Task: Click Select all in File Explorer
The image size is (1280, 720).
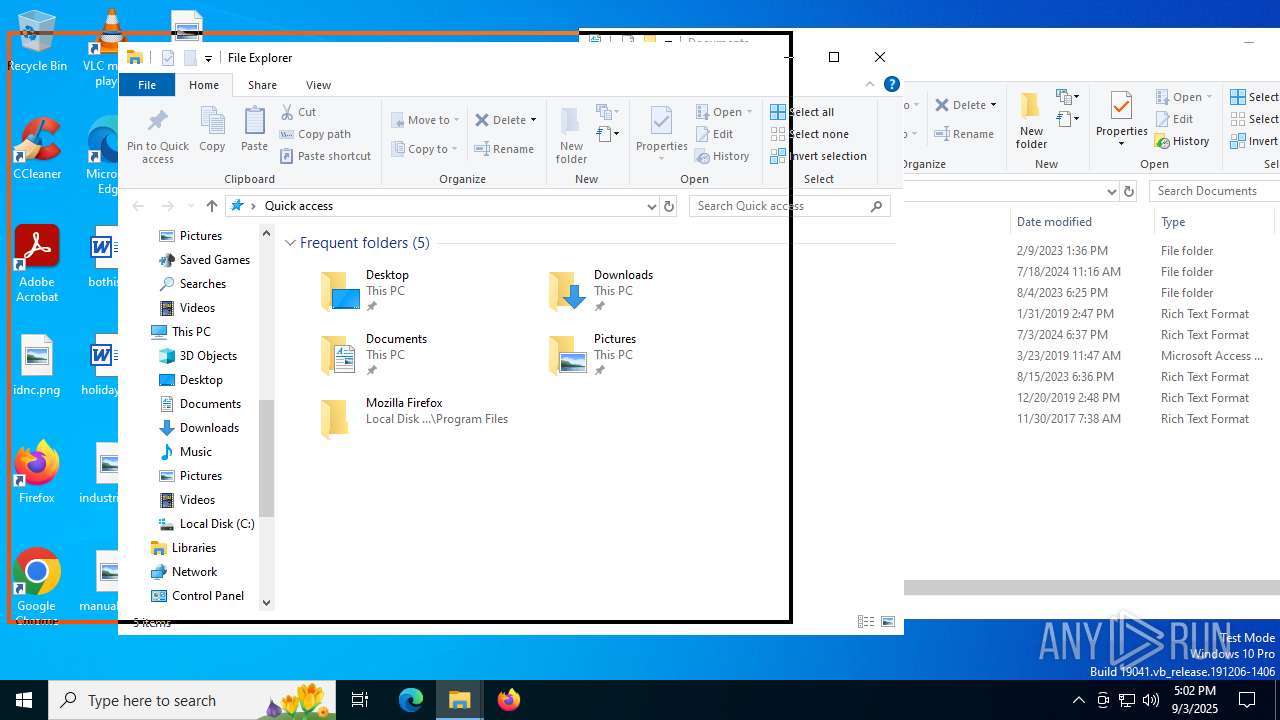Action: pos(802,112)
